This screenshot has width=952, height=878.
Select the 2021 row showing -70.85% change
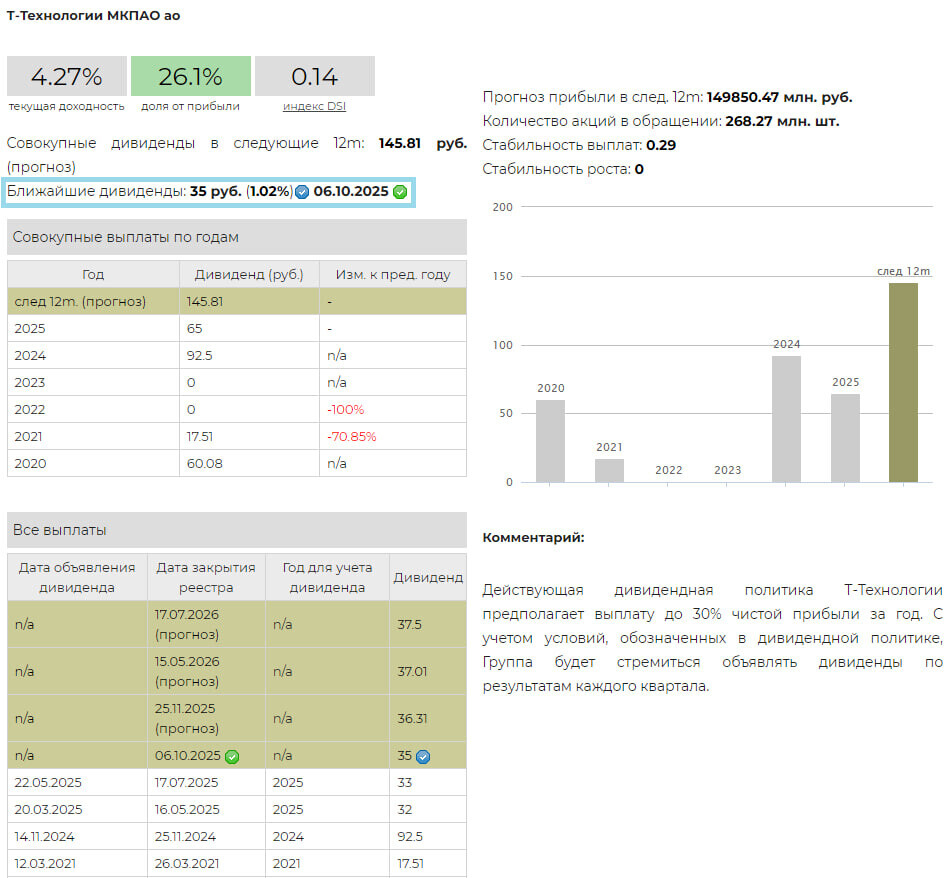[237, 437]
